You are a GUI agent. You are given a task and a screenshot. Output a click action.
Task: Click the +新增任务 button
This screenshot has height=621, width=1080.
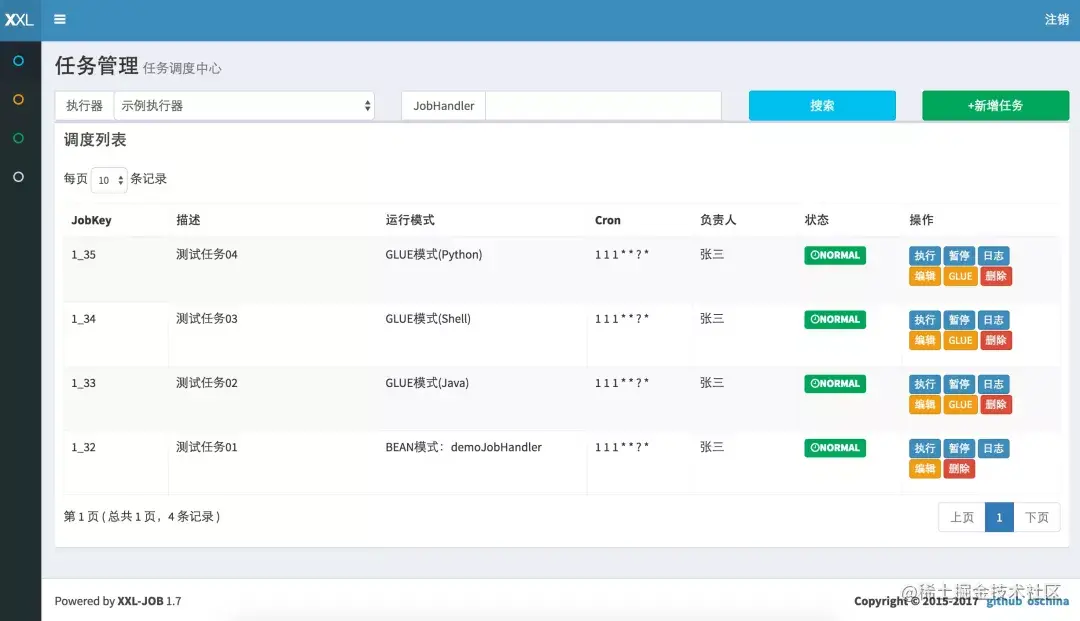click(x=995, y=105)
